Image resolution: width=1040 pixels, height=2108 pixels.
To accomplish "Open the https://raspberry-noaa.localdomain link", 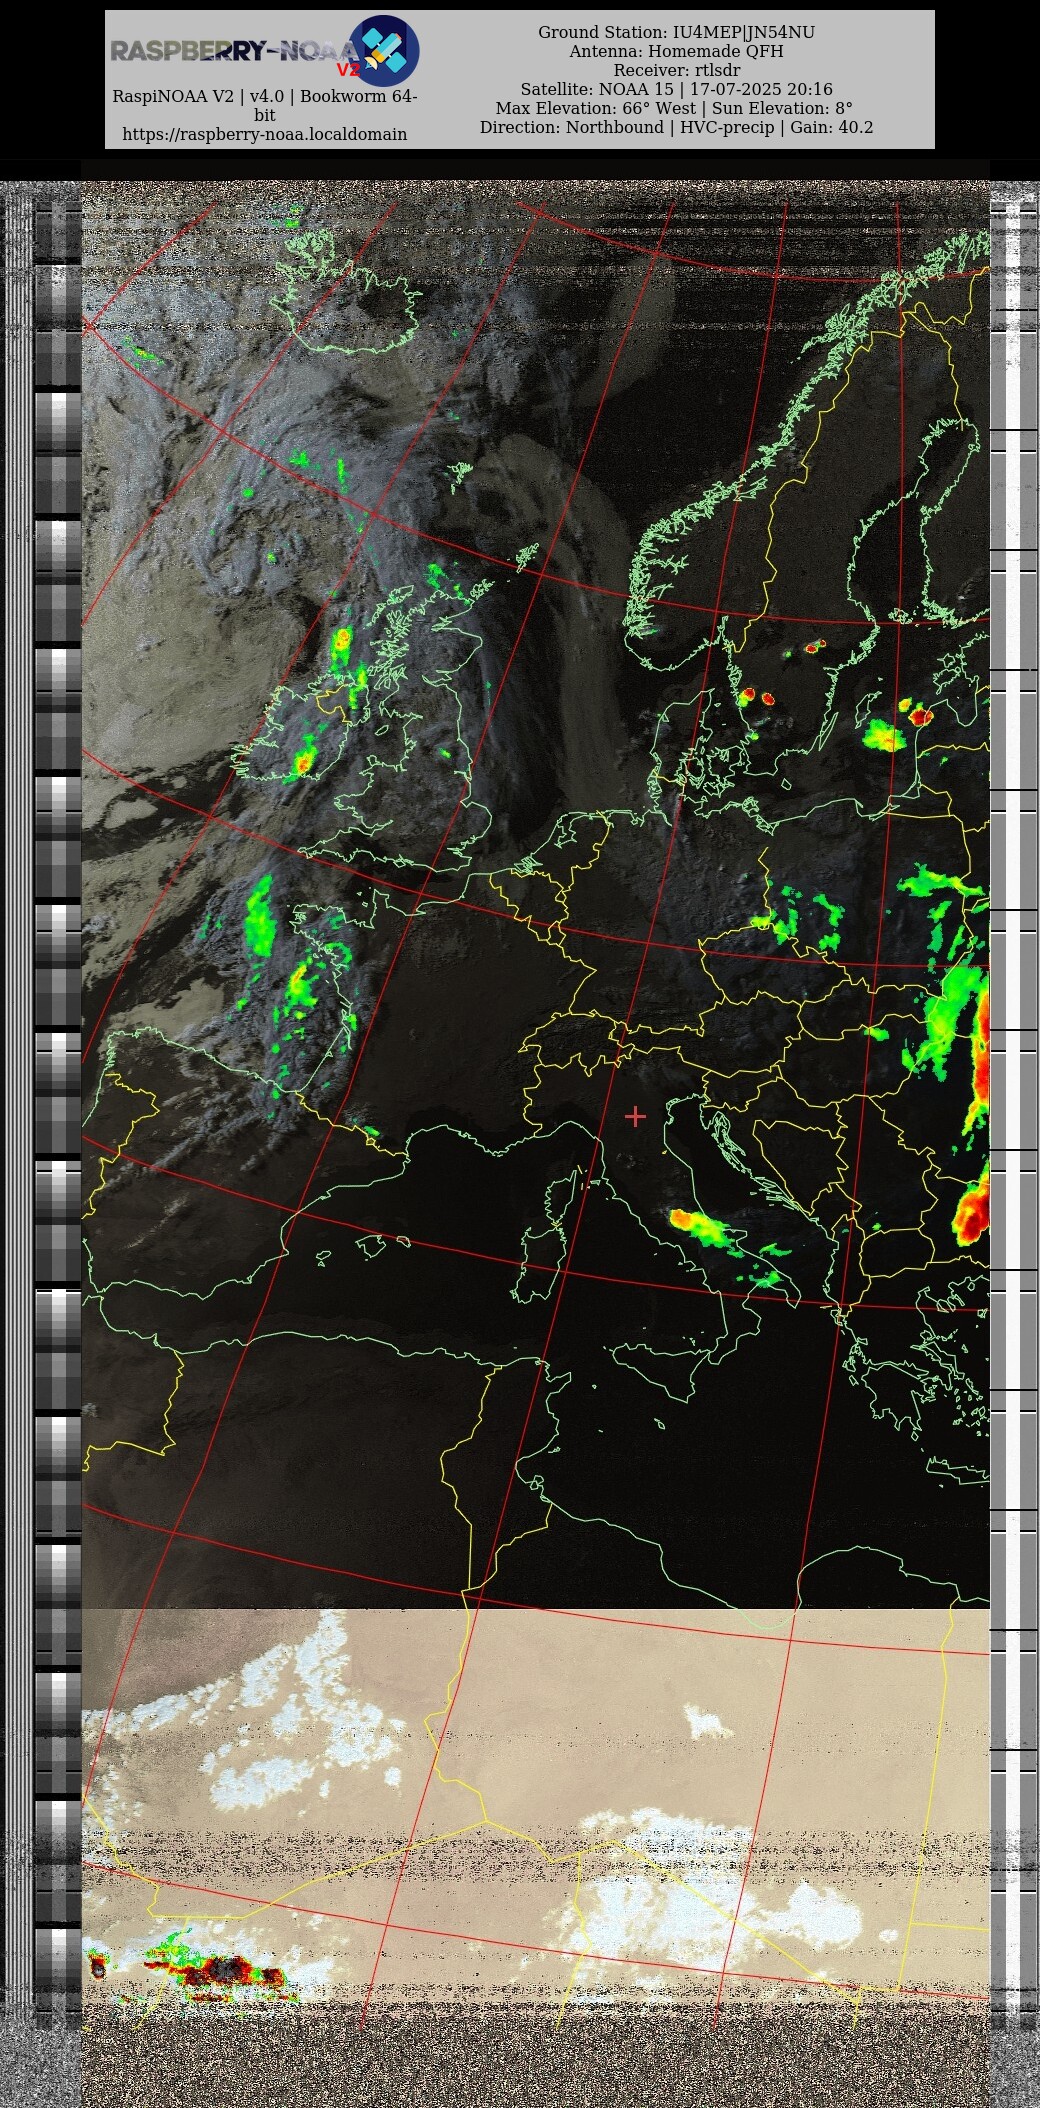I will pos(264,134).
